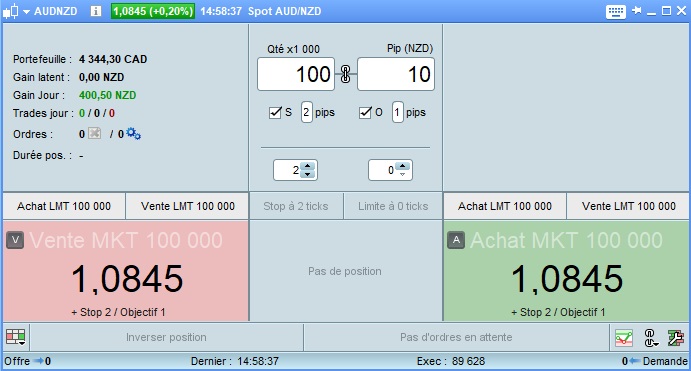Screen dimensions: 691x371
Task: Sell at market with Vente MKT 100 000
Action: 126,271
